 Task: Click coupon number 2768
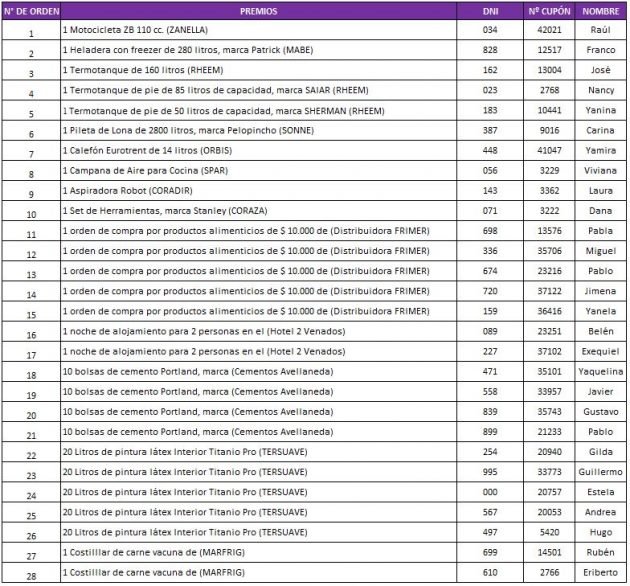549,90
